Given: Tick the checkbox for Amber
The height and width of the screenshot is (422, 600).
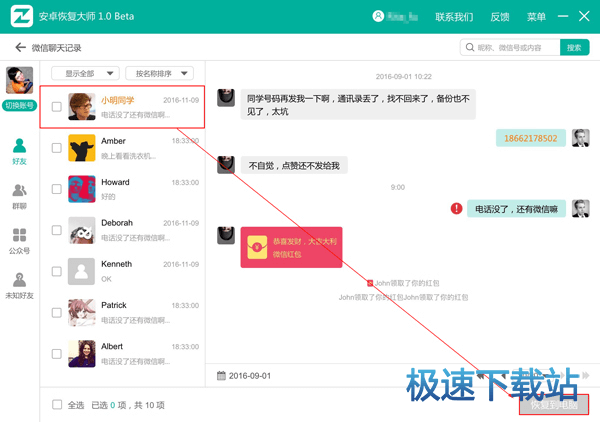Looking at the screenshot, I should tap(57, 148).
